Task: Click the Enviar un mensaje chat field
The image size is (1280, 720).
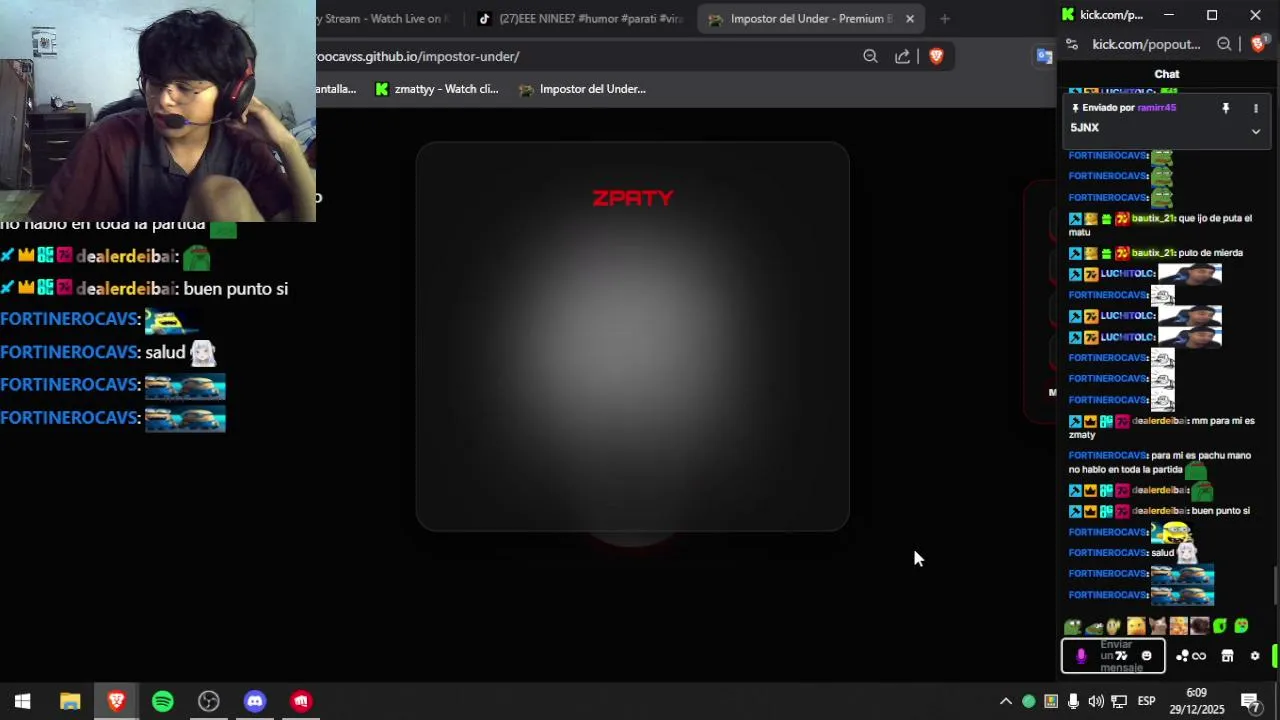Action: pyautogui.click(x=1113, y=656)
